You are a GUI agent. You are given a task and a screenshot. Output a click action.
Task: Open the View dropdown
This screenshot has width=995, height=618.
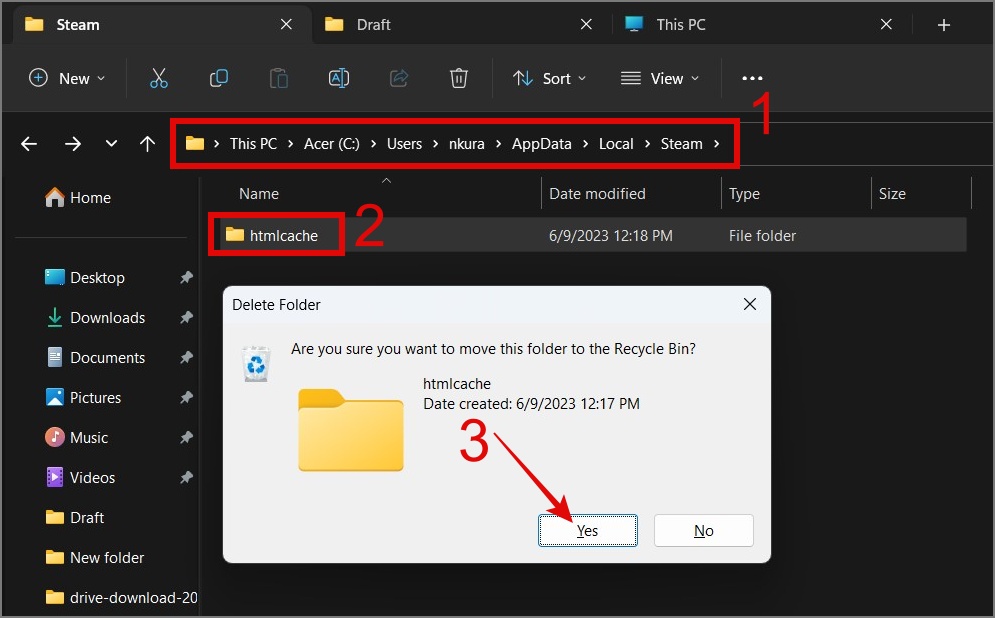click(x=660, y=79)
